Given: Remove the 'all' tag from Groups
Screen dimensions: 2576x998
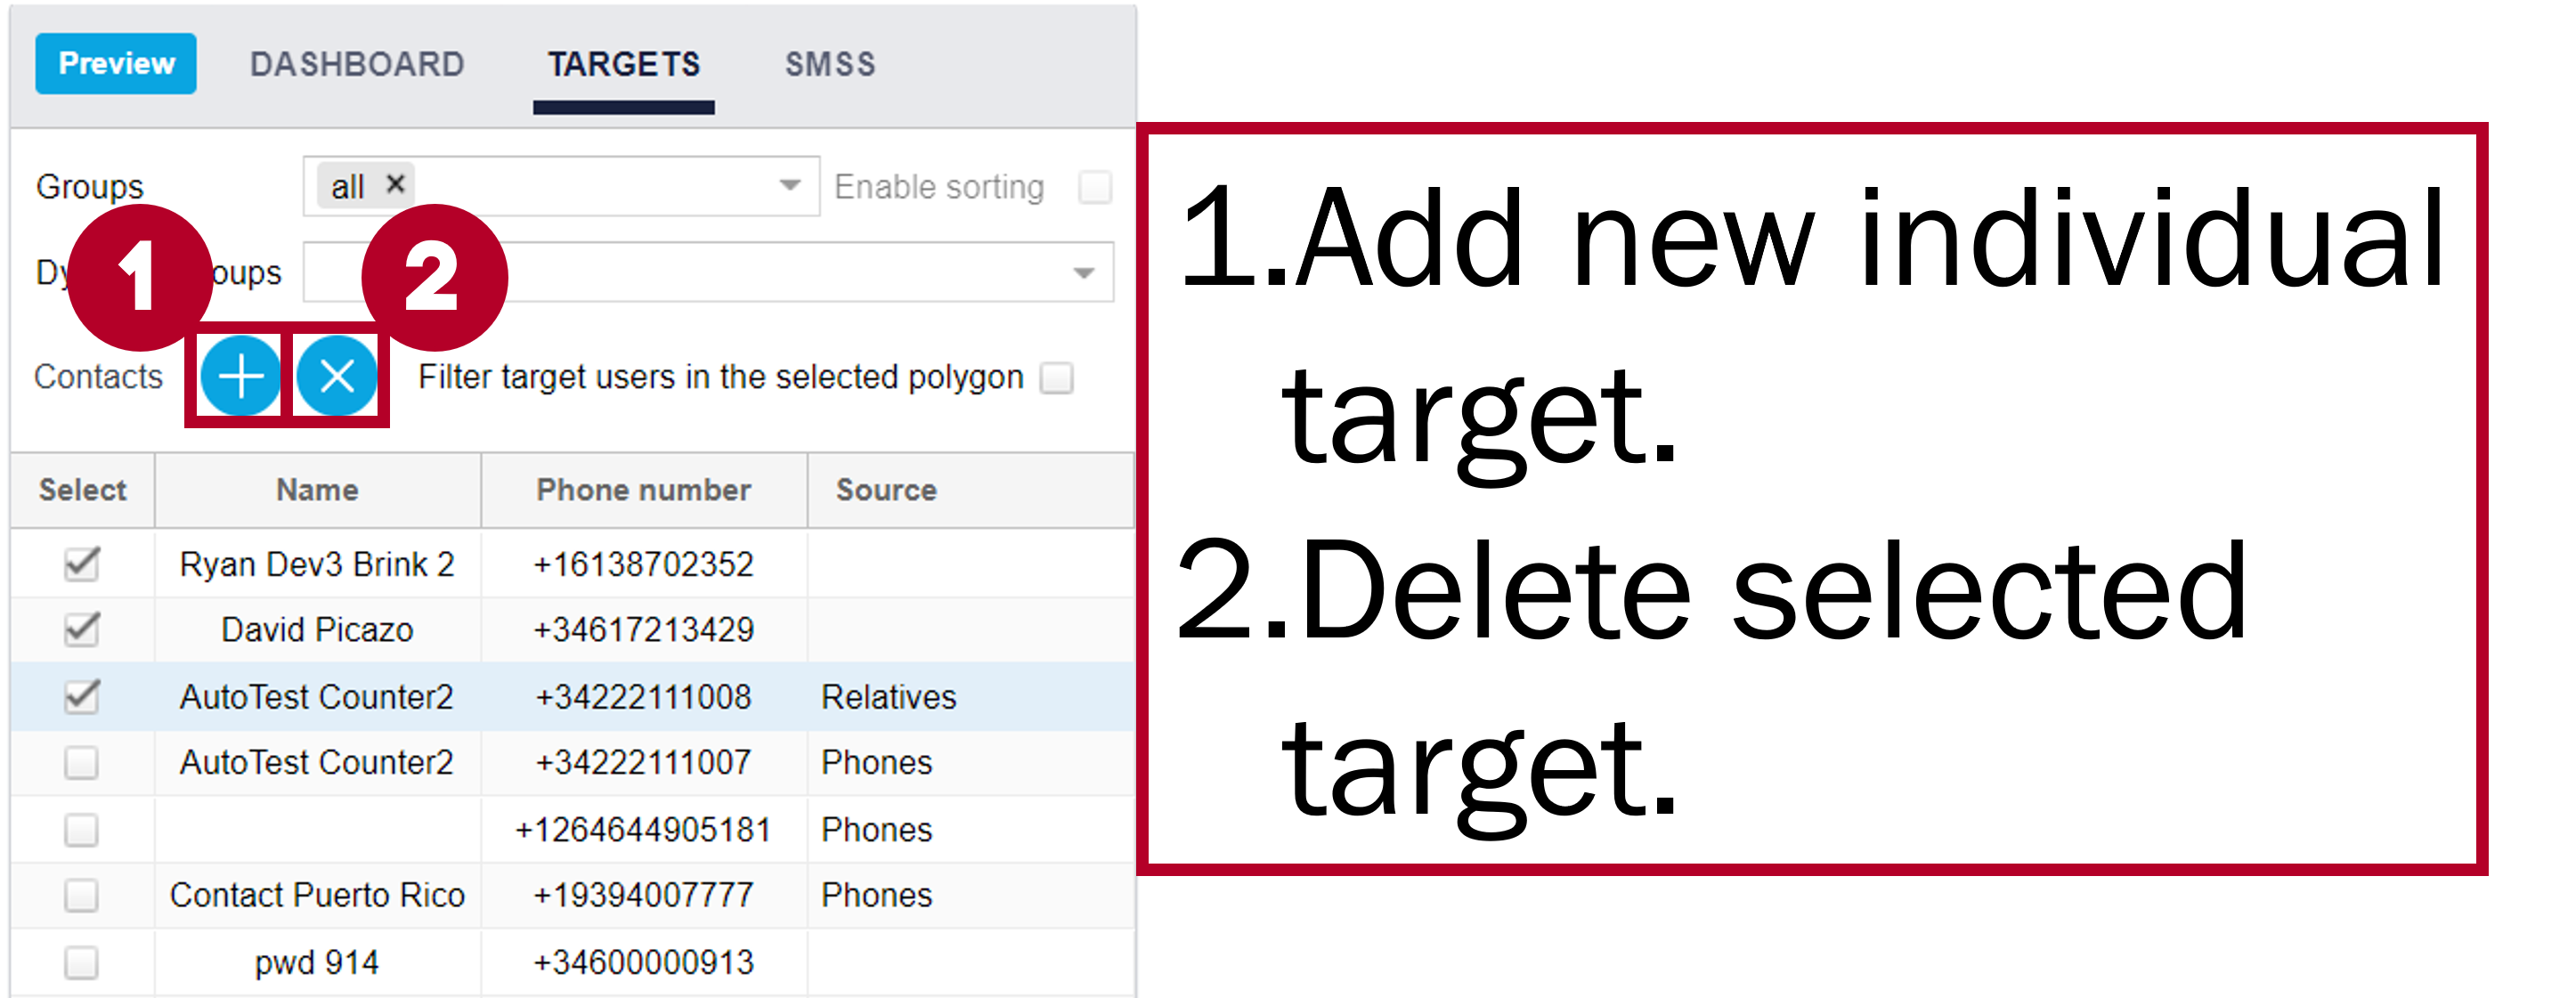Looking at the screenshot, I should [x=395, y=184].
